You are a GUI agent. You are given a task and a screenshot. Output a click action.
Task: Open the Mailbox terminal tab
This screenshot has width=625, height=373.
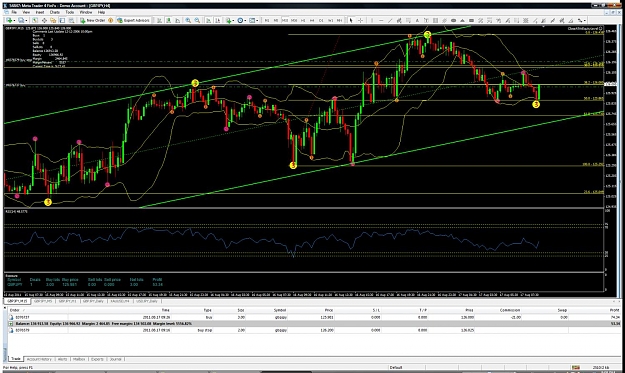[79, 359]
